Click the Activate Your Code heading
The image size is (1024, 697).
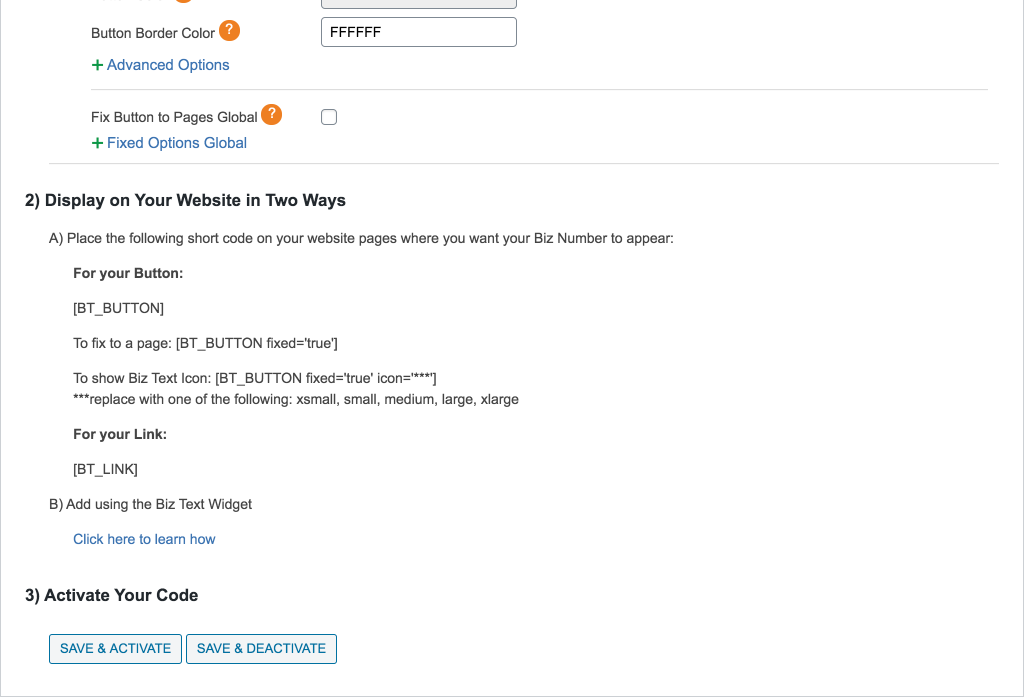(x=111, y=595)
